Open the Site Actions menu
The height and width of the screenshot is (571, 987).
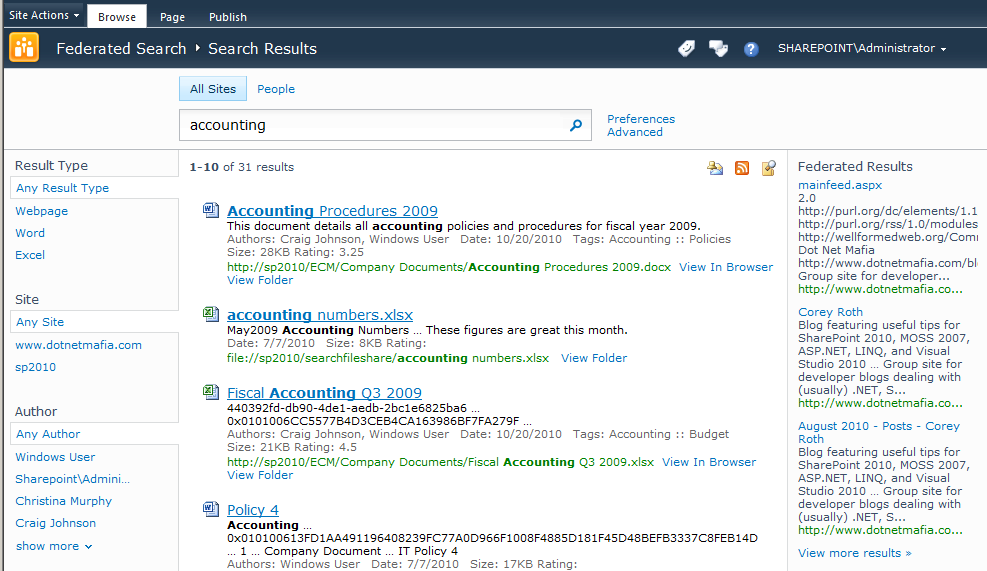(x=44, y=15)
